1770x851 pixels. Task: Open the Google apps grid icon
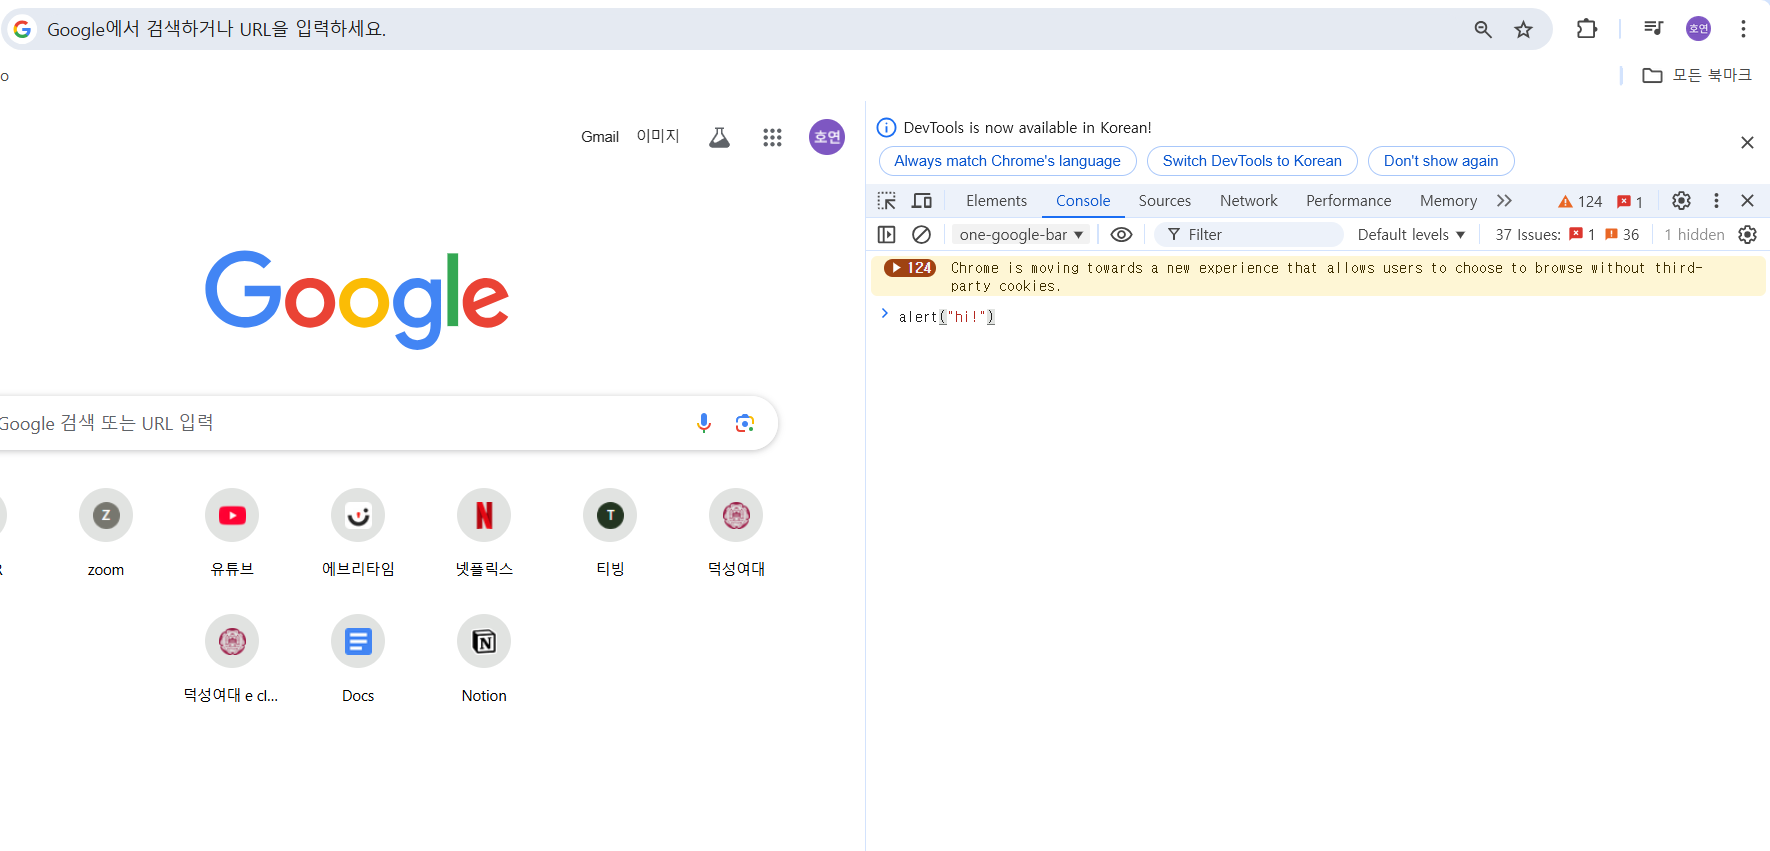(772, 137)
